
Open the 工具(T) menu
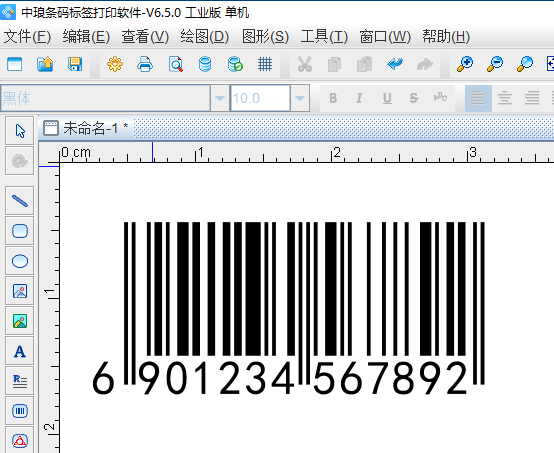324,36
